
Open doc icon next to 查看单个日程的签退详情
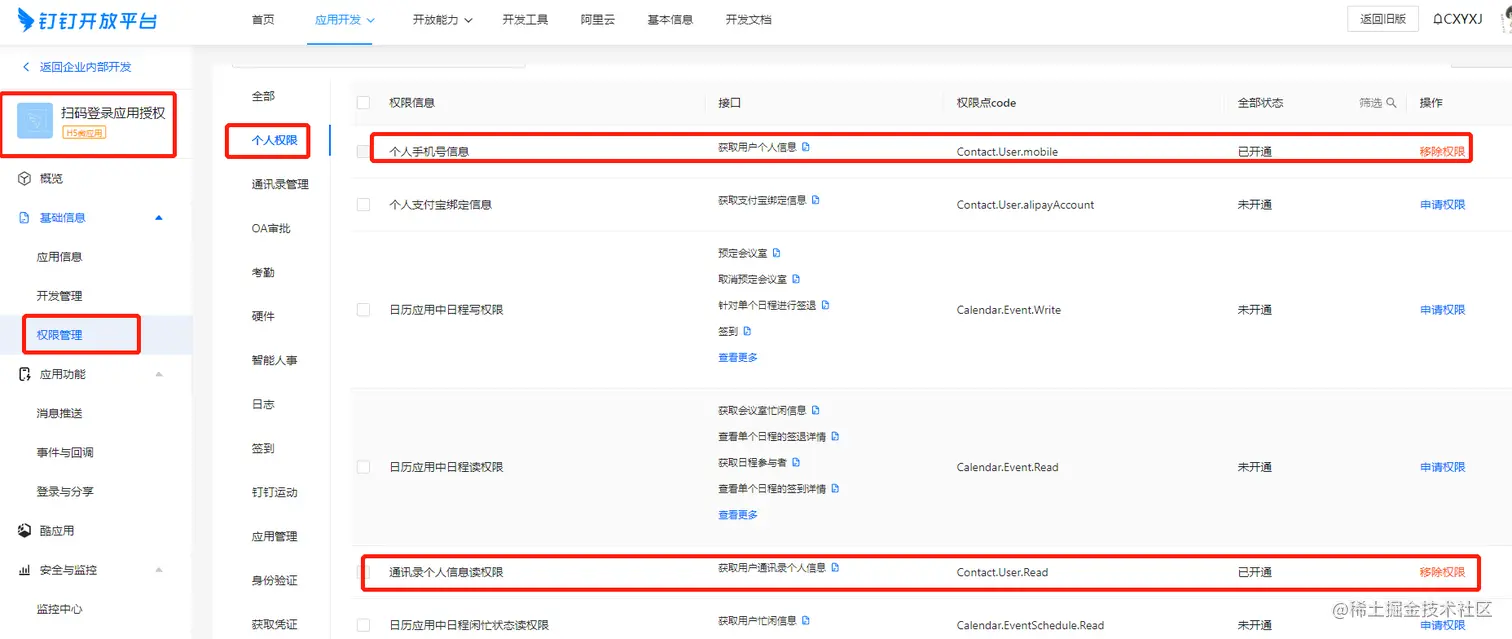[835, 437]
